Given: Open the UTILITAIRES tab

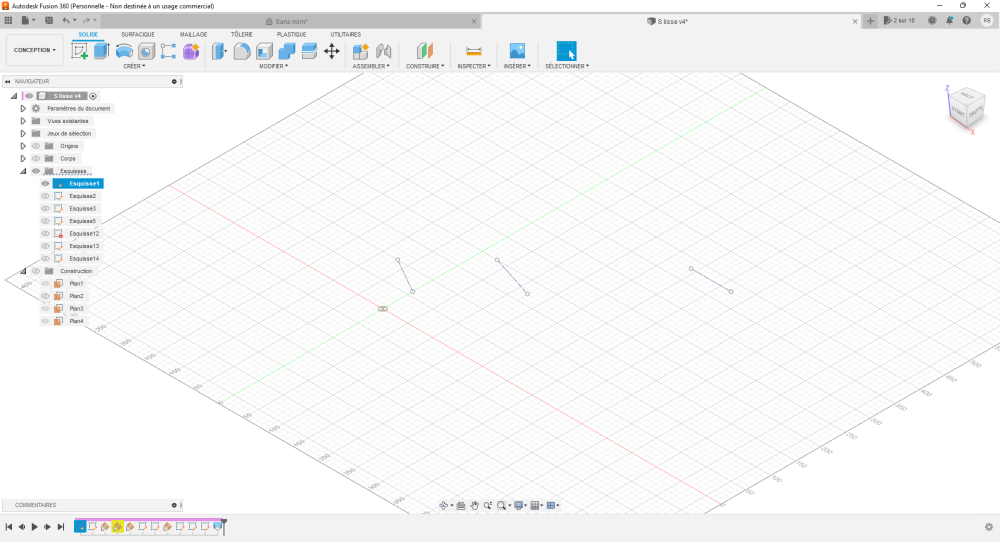Looking at the screenshot, I should click(345, 34).
